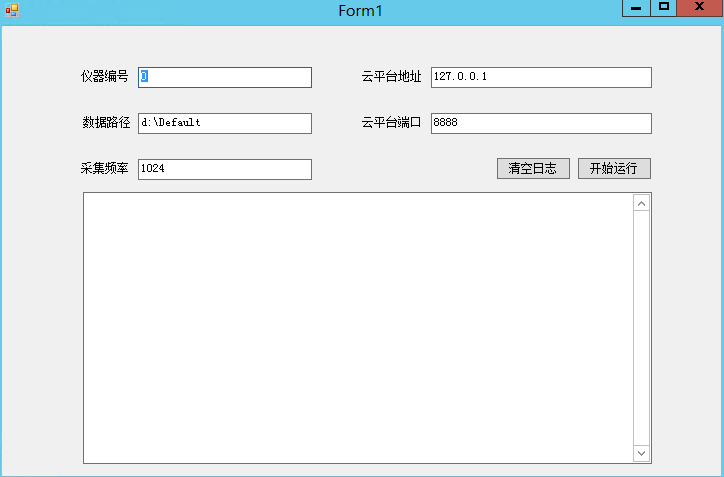Click the 云平台端口 field showing 8888
Screen dimensions: 724x477
tap(541, 123)
